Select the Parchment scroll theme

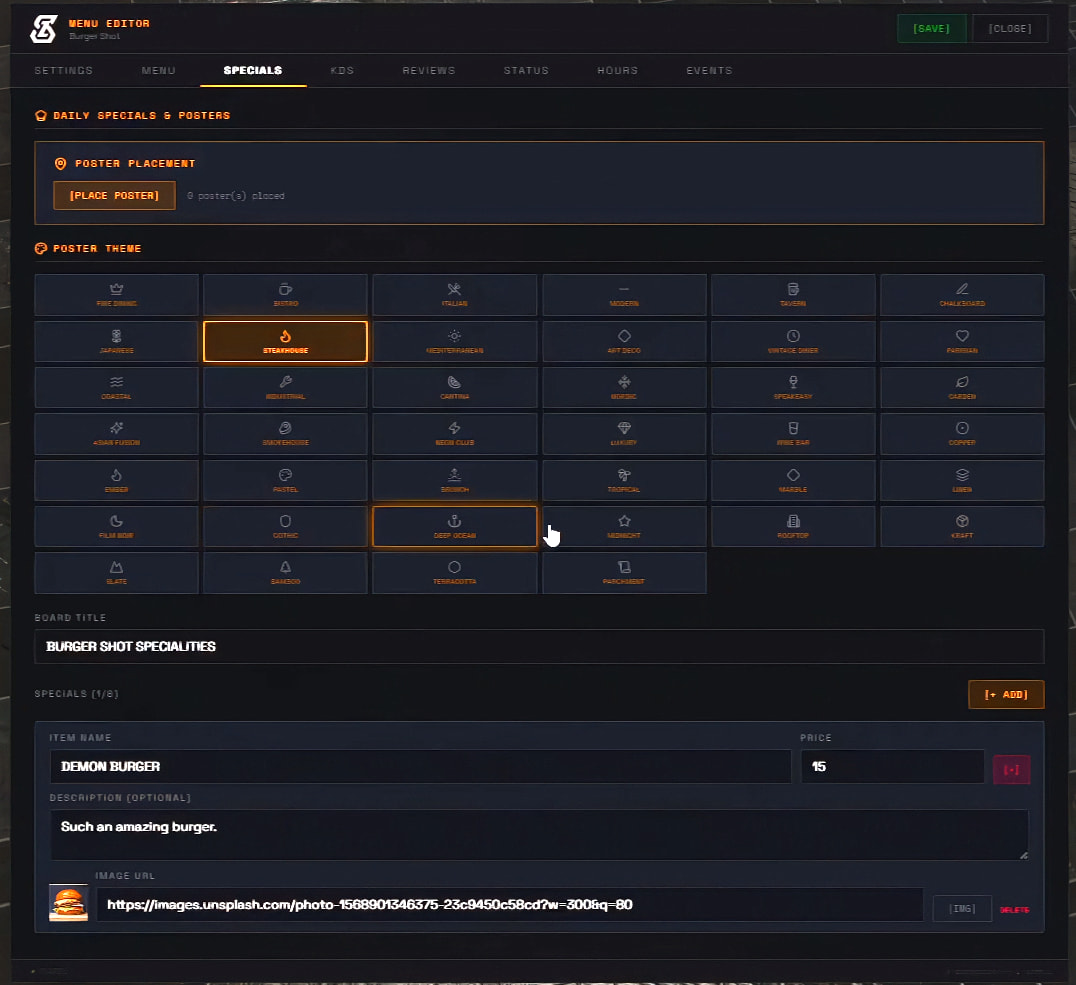click(624, 572)
